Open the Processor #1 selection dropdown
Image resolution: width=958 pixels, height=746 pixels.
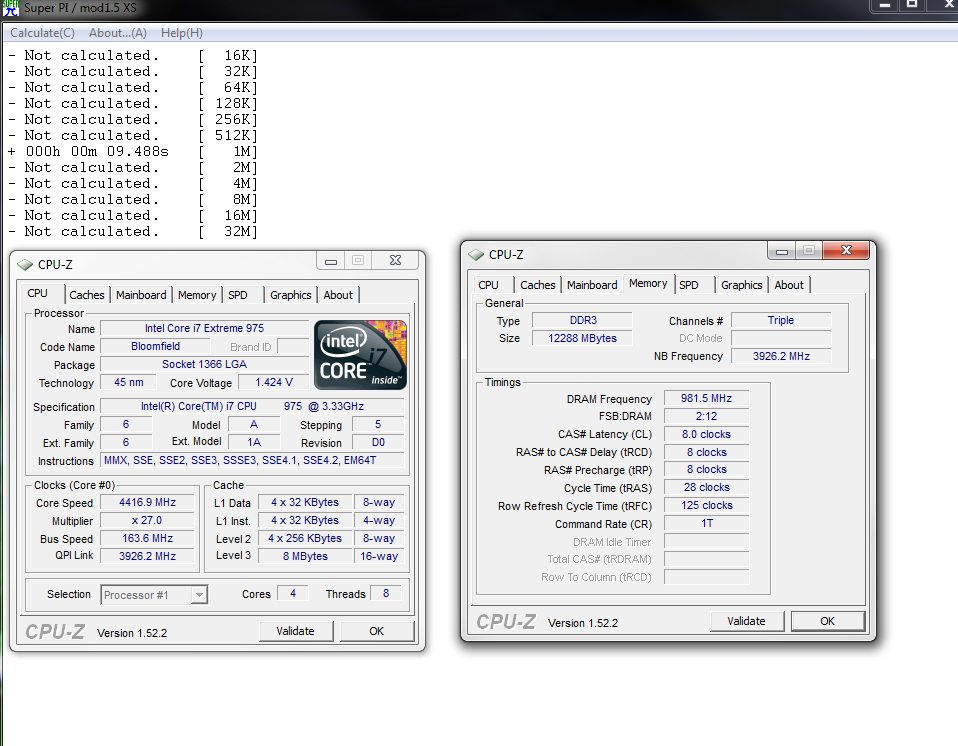tap(199, 594)
